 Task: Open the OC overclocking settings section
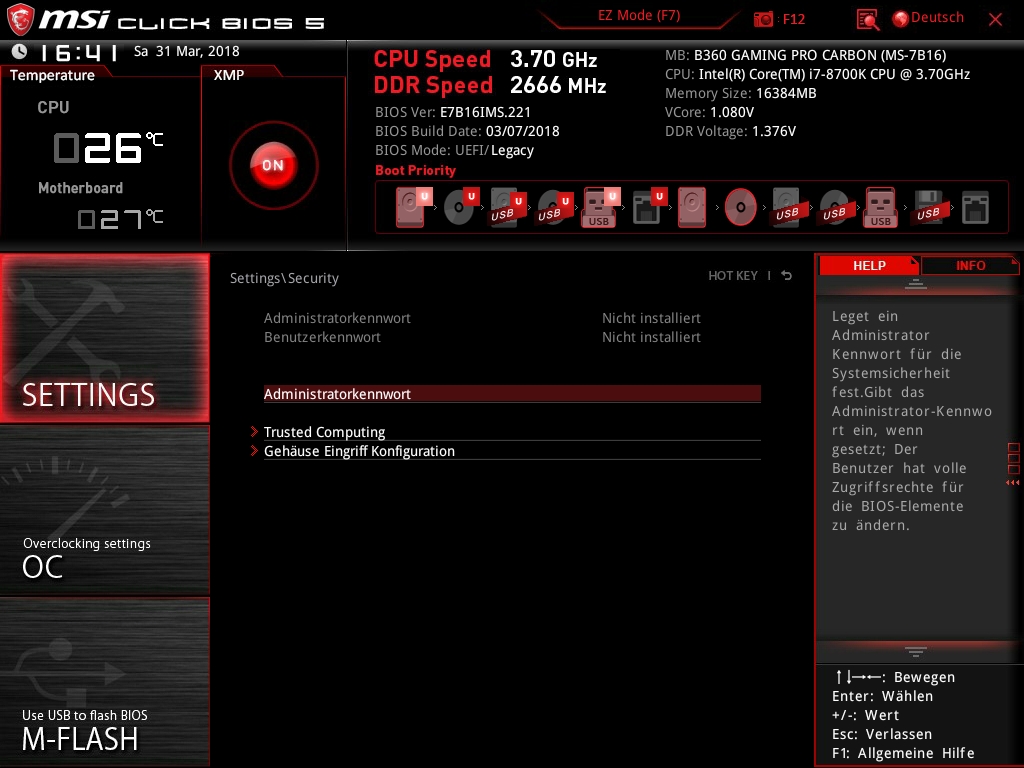104,511
